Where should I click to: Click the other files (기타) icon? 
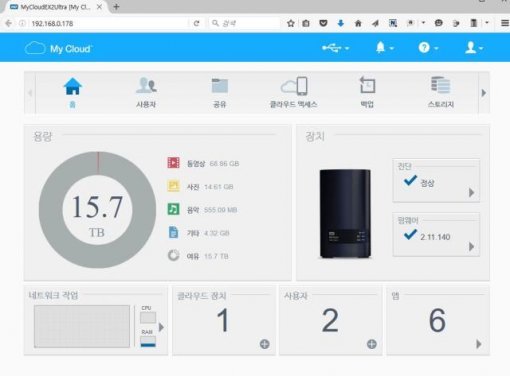173,232
